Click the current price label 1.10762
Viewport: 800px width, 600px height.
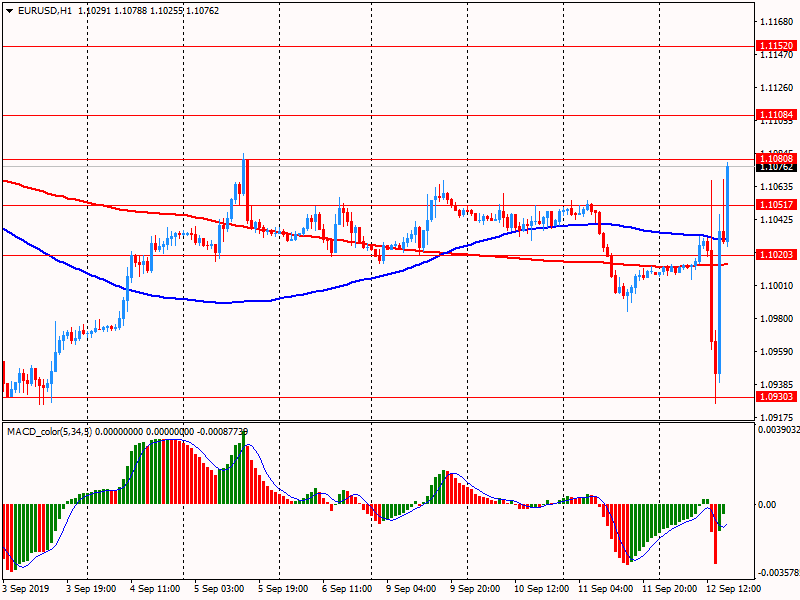(x=776, y=167)
